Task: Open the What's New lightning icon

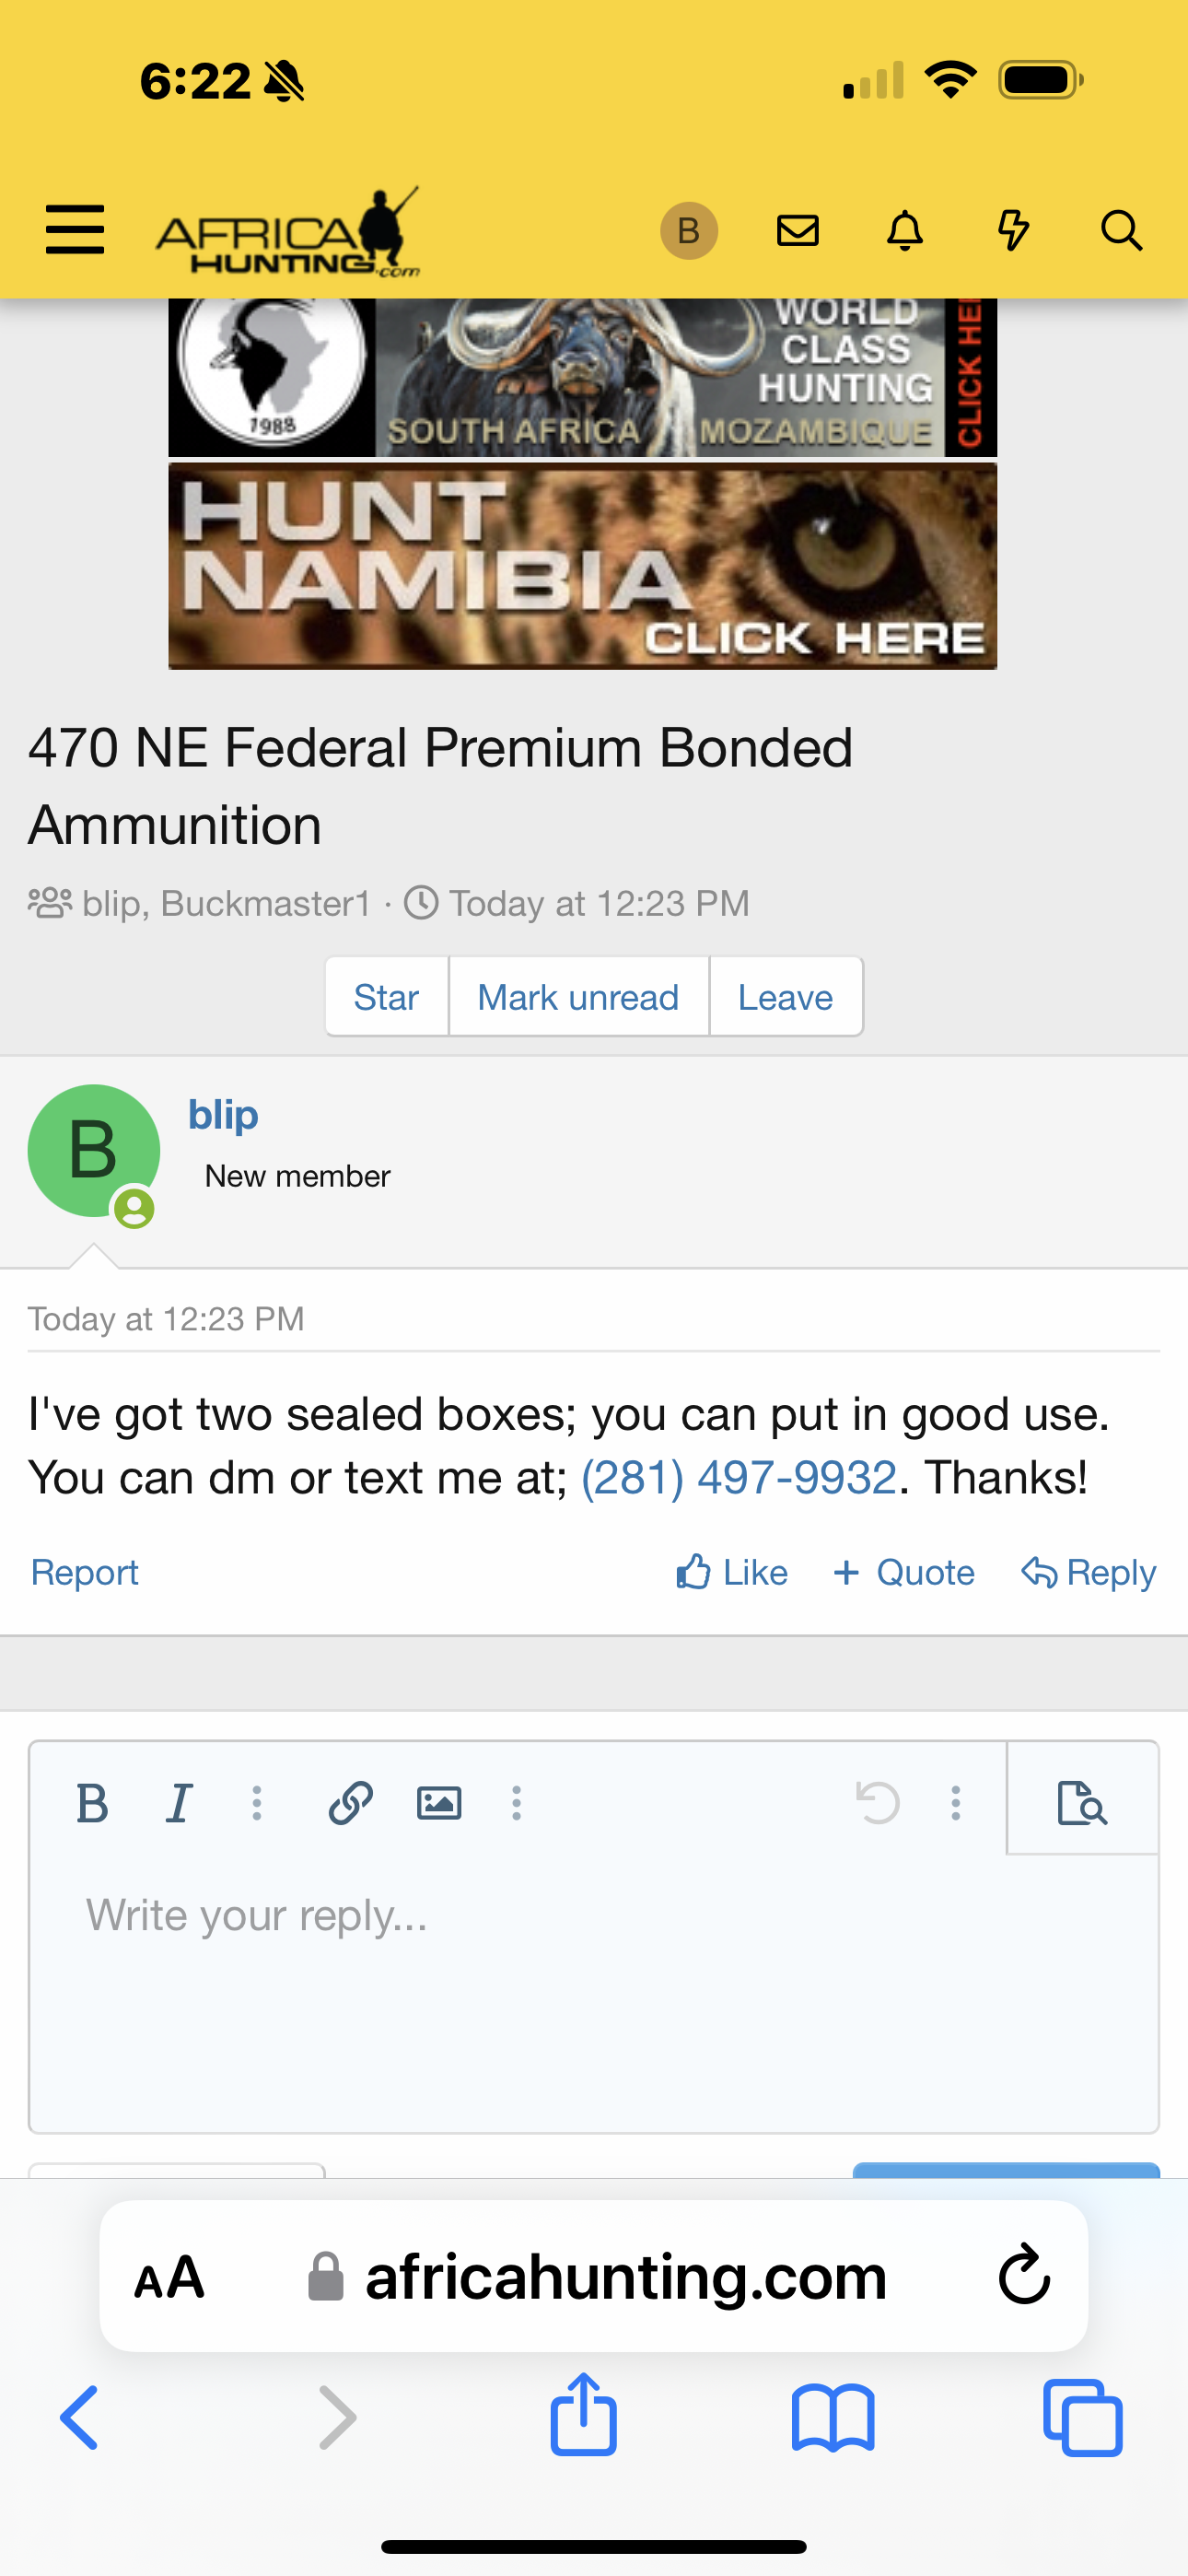Action: [1013, 231]
